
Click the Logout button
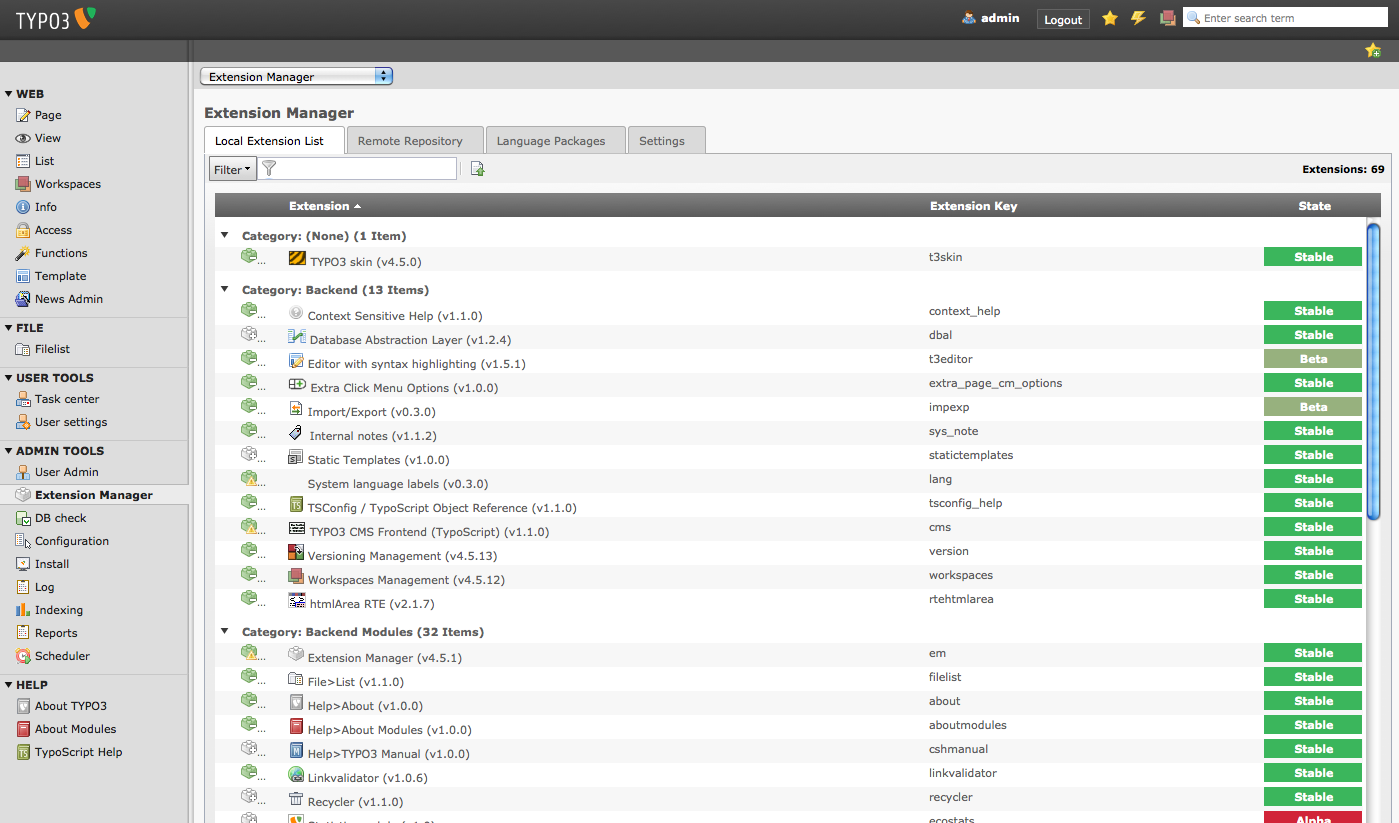pyautogui.click(x=1063, y=19)
